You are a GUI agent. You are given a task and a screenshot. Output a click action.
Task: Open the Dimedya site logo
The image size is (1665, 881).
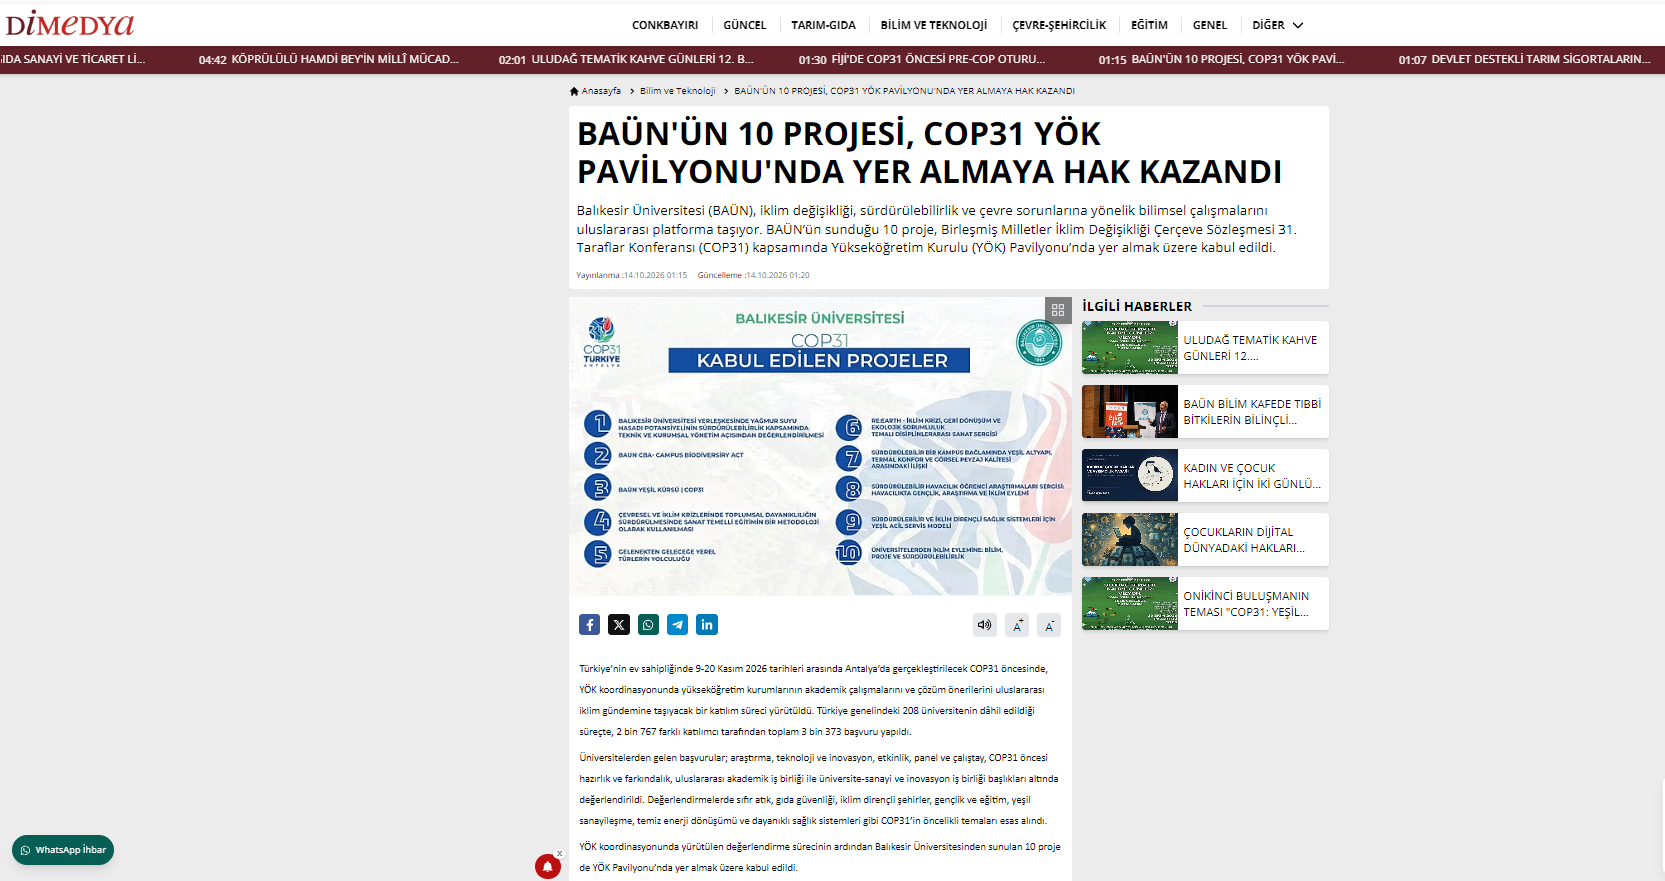click(x=70, y=23)
